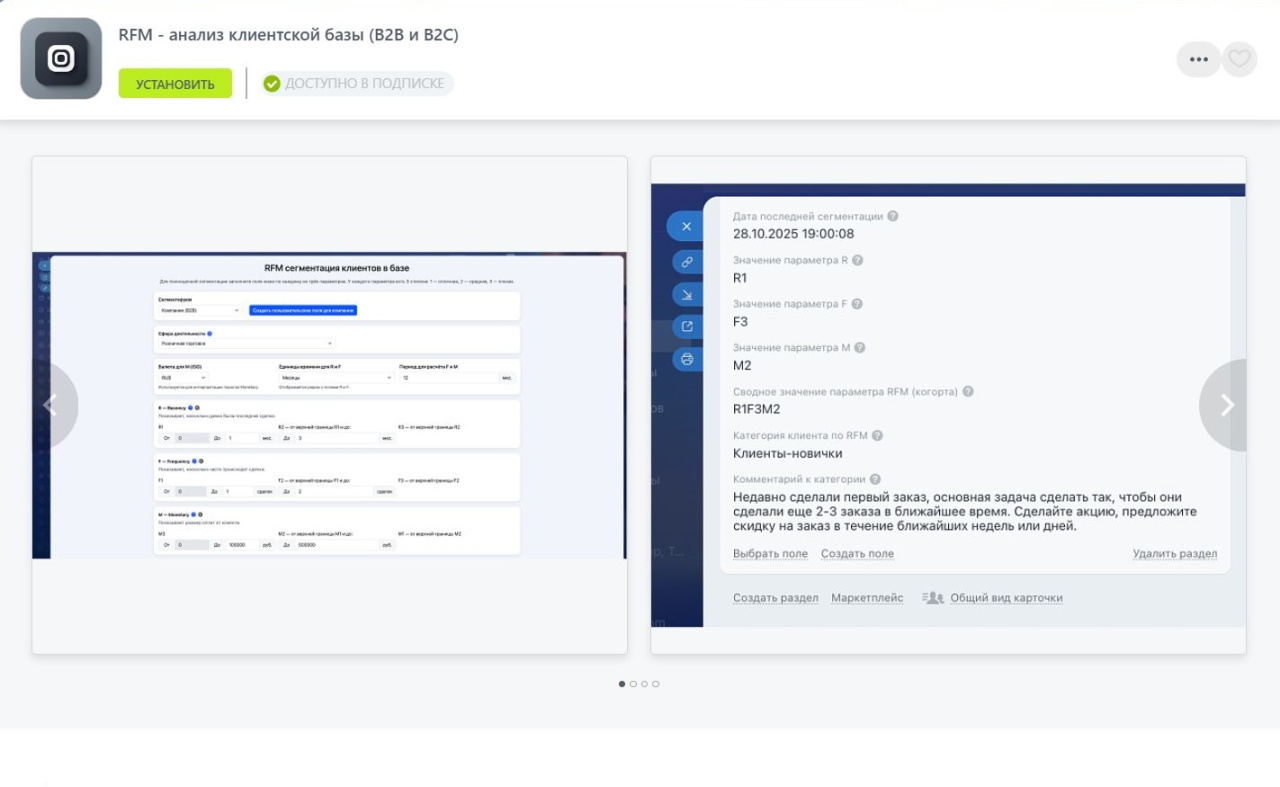Click the printer icon in card sidebar

pos(686,358)
